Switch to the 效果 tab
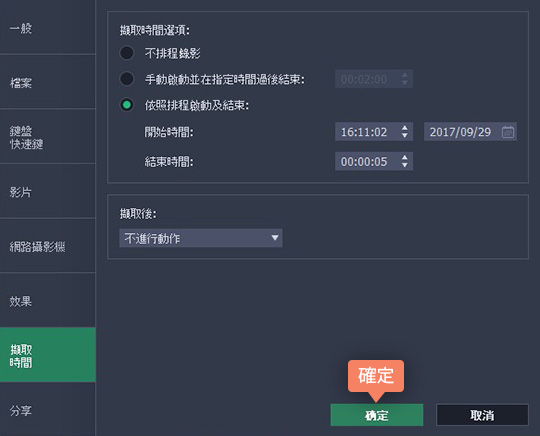 [x=48, y=301]
